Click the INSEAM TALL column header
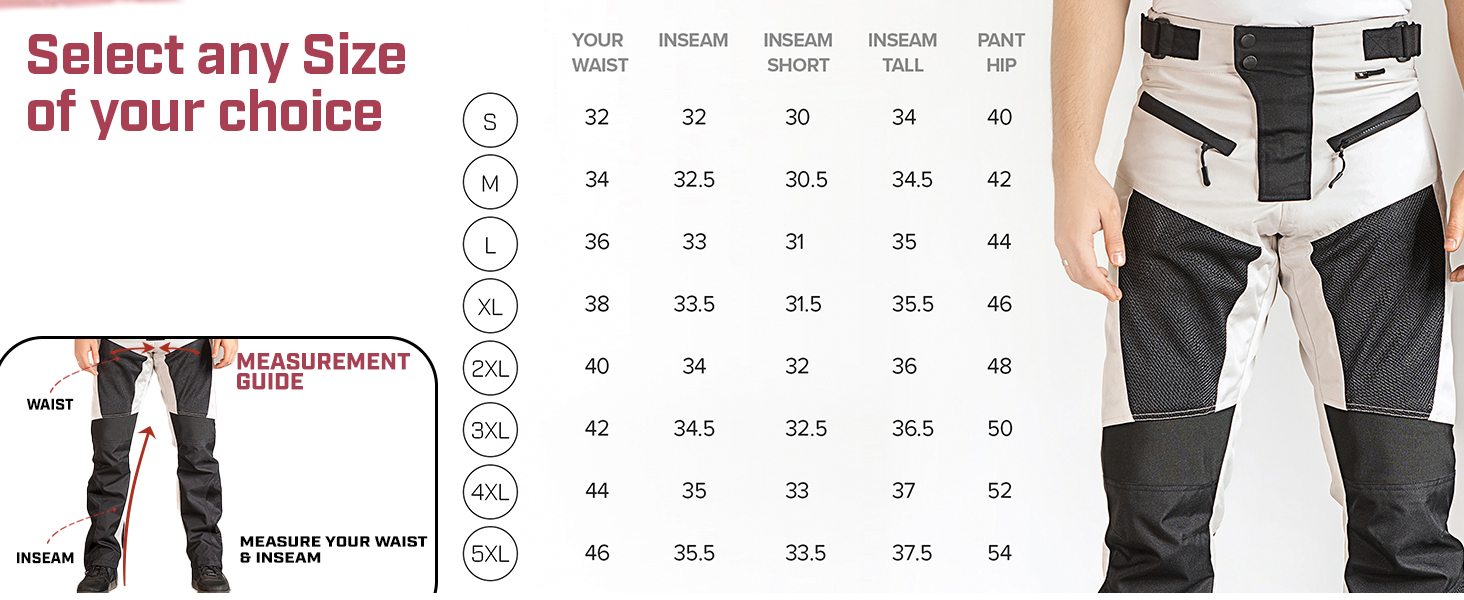The image size is (1464, 600). click(902, 53)
